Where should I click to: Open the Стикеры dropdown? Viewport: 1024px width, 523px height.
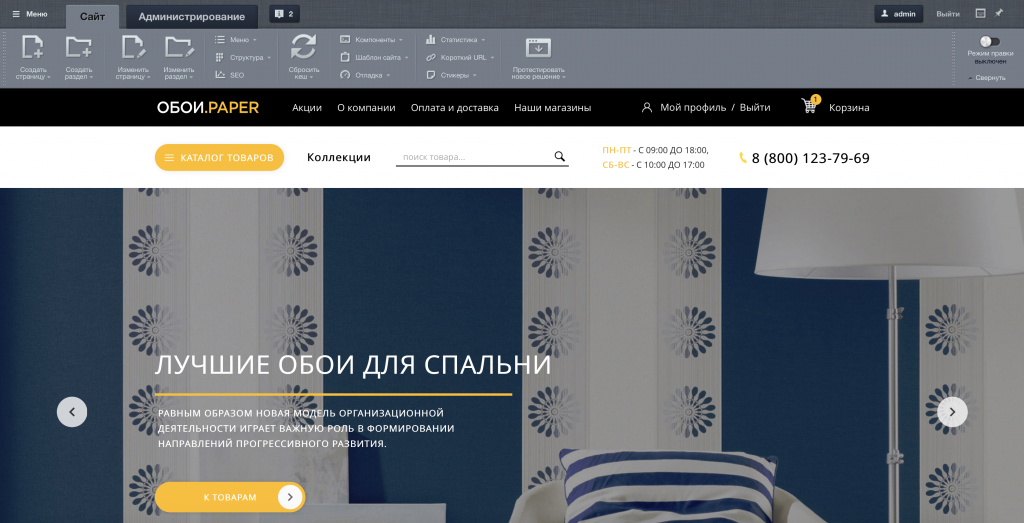[x=451, y=75]
